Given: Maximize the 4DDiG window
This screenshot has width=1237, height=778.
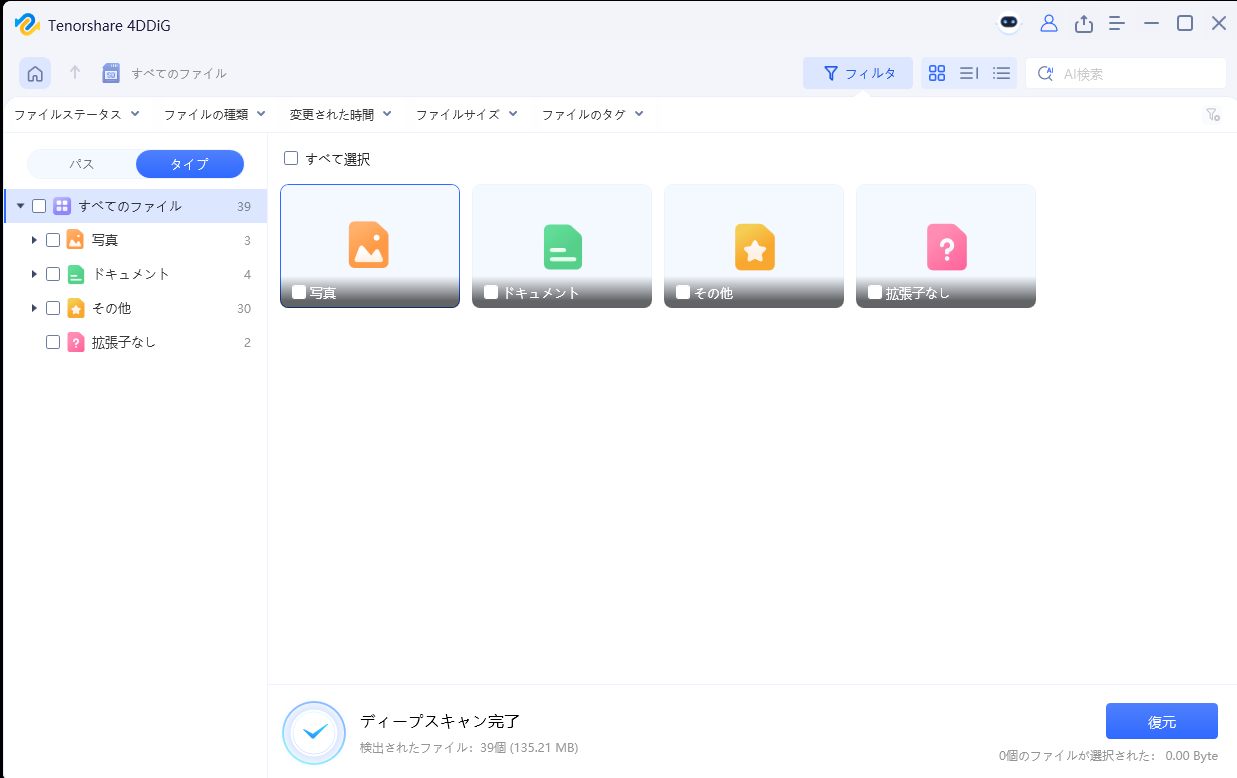Looking at the screenshot, I should 1185,24.
